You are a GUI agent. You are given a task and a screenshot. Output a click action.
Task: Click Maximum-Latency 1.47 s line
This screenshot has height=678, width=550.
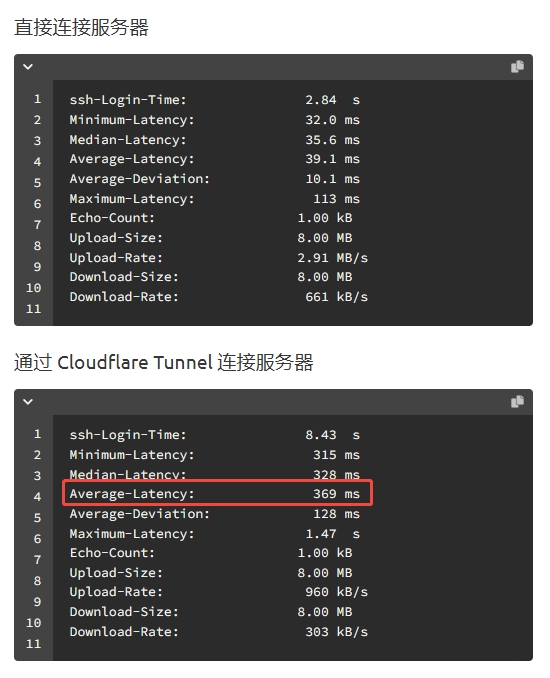coord(214,534)
